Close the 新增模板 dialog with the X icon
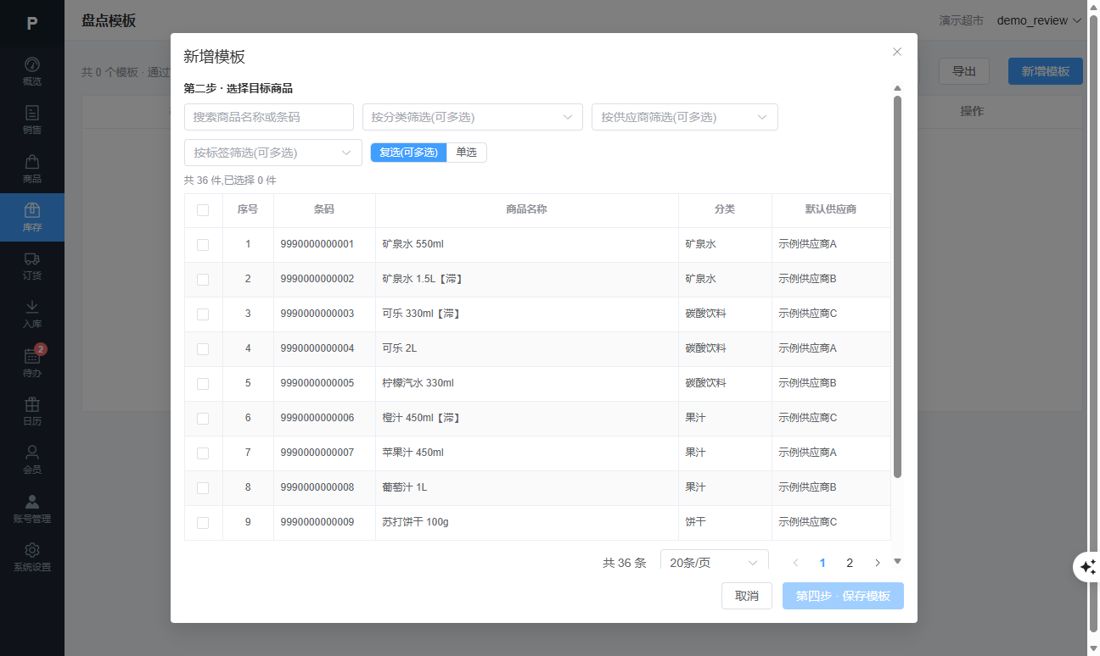The width and height of the screenshot is (1100, 656). 897,52
